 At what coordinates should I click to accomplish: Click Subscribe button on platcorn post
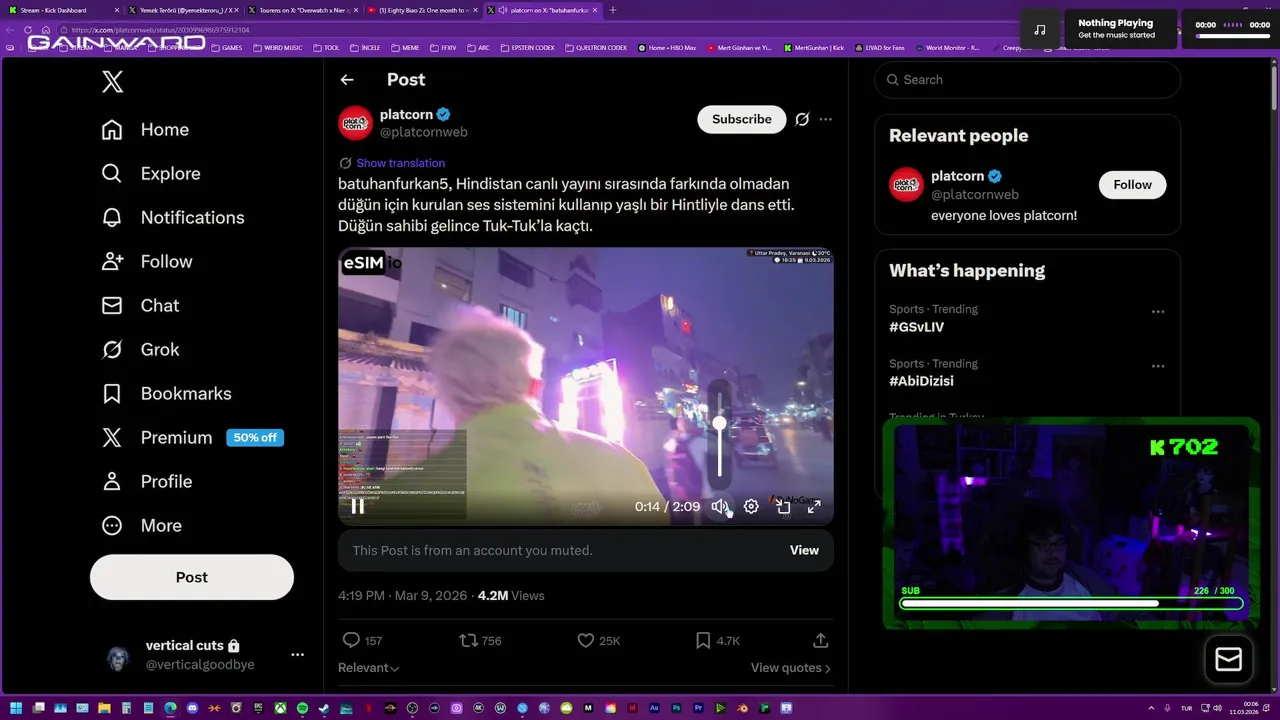coord(742,119)
